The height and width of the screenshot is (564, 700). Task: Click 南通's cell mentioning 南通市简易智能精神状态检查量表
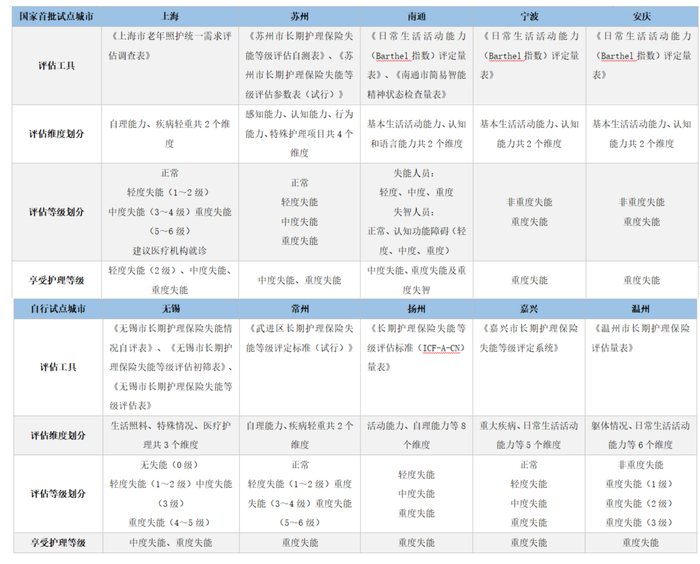(x=417, y=66)
